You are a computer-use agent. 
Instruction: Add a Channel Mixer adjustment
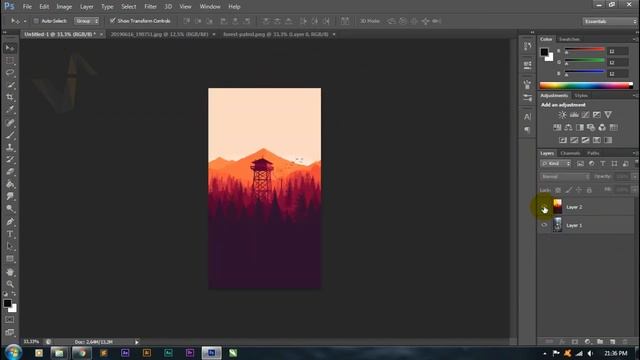[602, 128]
